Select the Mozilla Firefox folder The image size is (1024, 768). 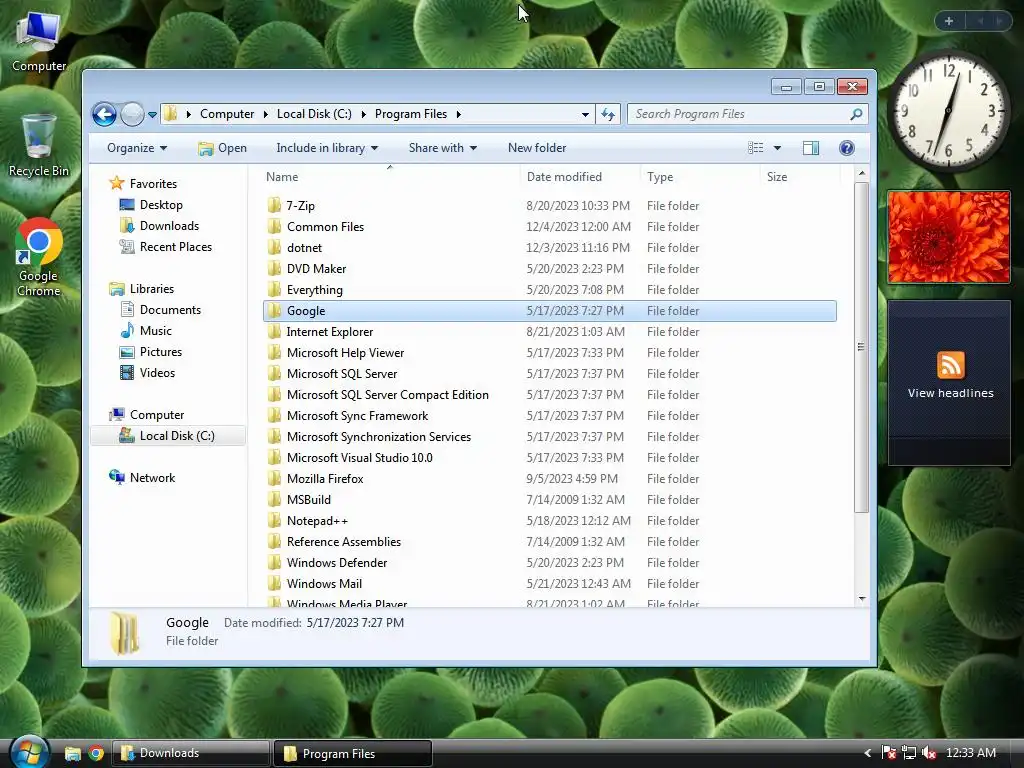pos(325,479)
